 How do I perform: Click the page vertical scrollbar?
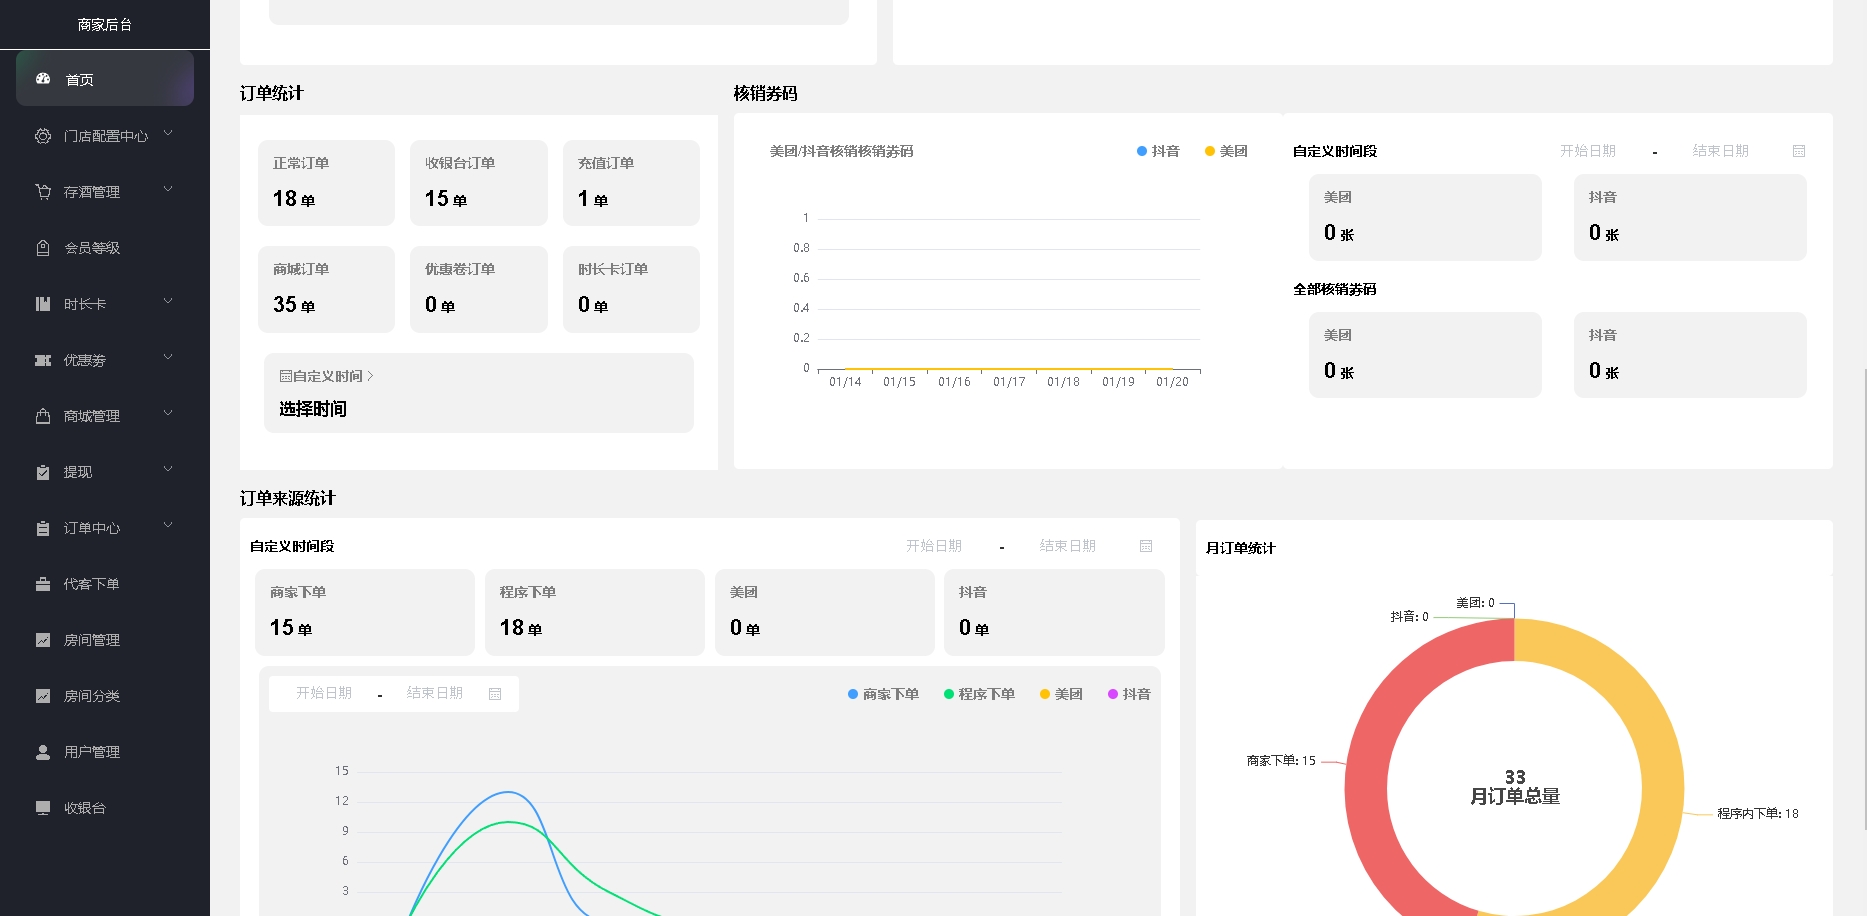pos(1864,598)
